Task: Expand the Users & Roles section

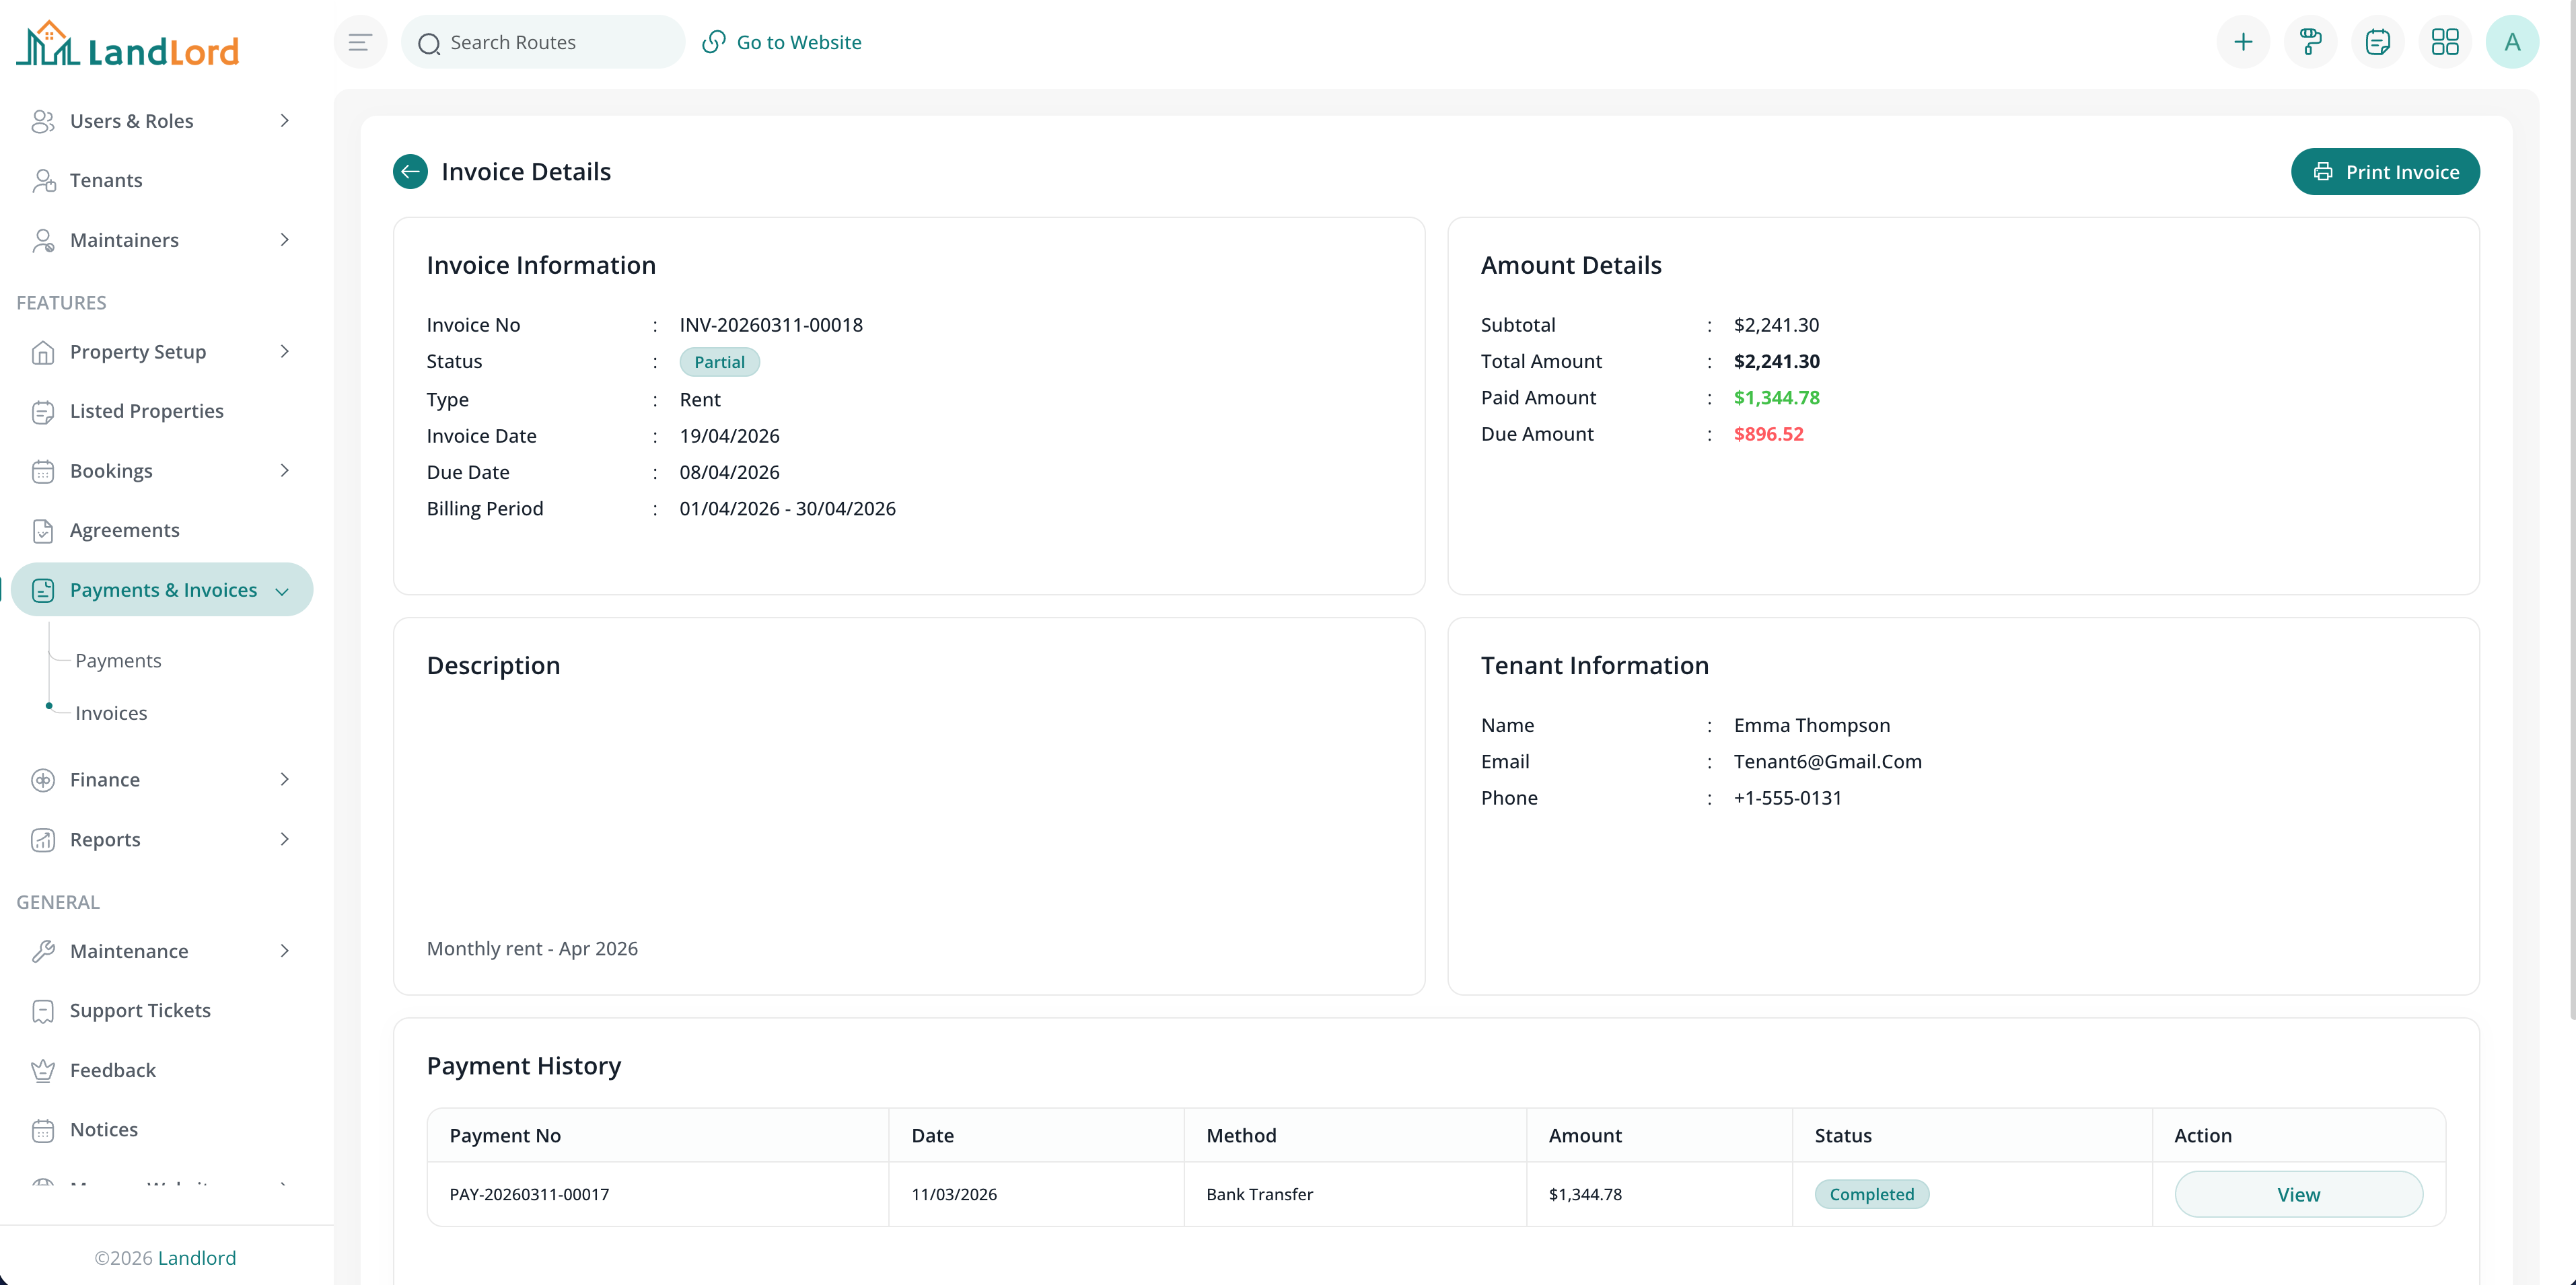Action: (131, 120)
